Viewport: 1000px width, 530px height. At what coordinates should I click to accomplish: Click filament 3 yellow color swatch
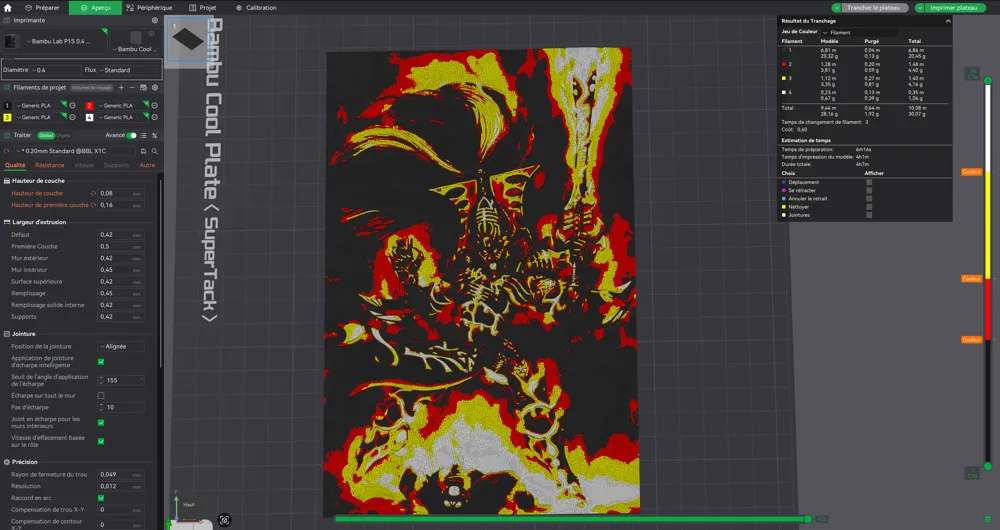(8, 117)
